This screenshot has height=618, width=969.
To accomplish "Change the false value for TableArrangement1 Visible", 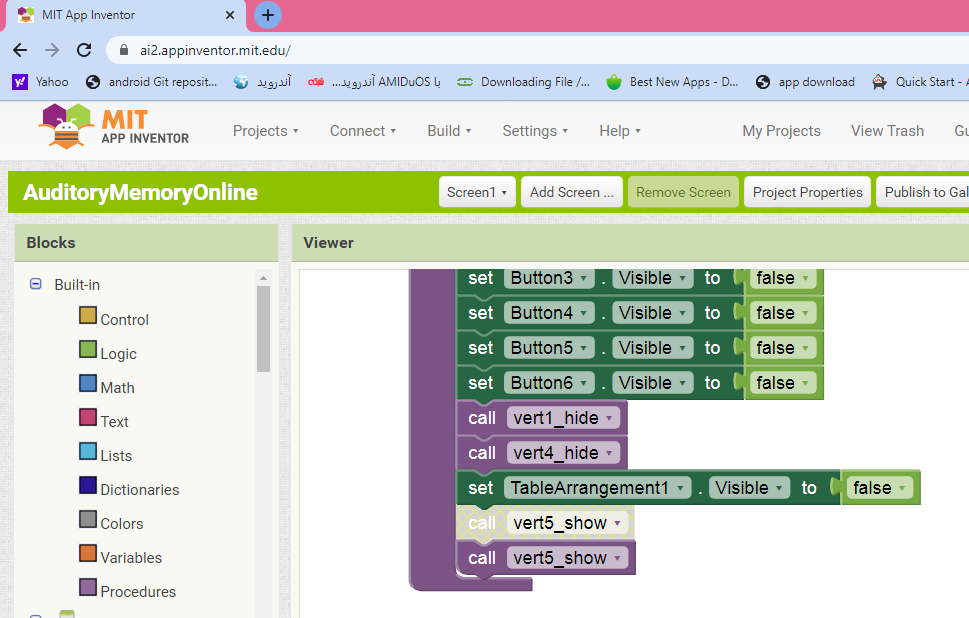I will coord(879,488).
